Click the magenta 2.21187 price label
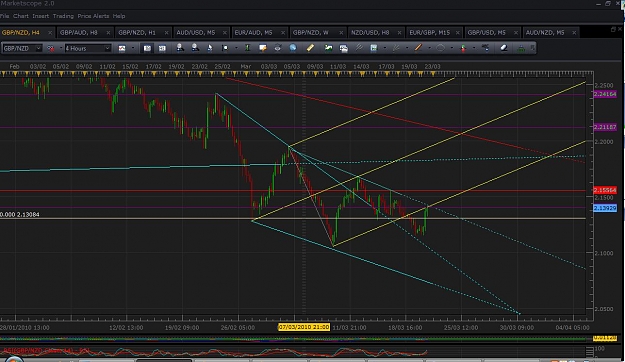 click(x=605, y=127)
